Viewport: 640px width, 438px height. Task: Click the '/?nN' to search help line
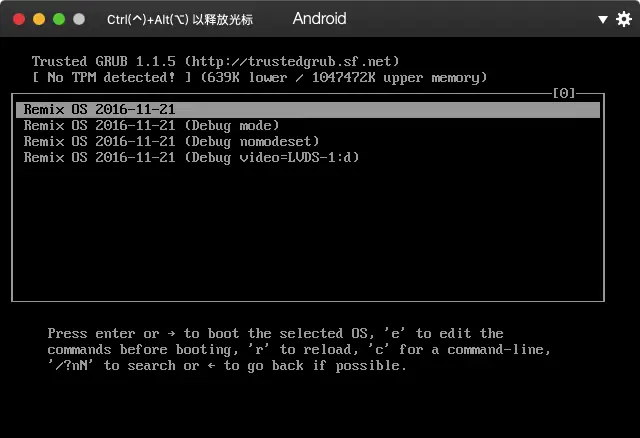click(227, 365)
